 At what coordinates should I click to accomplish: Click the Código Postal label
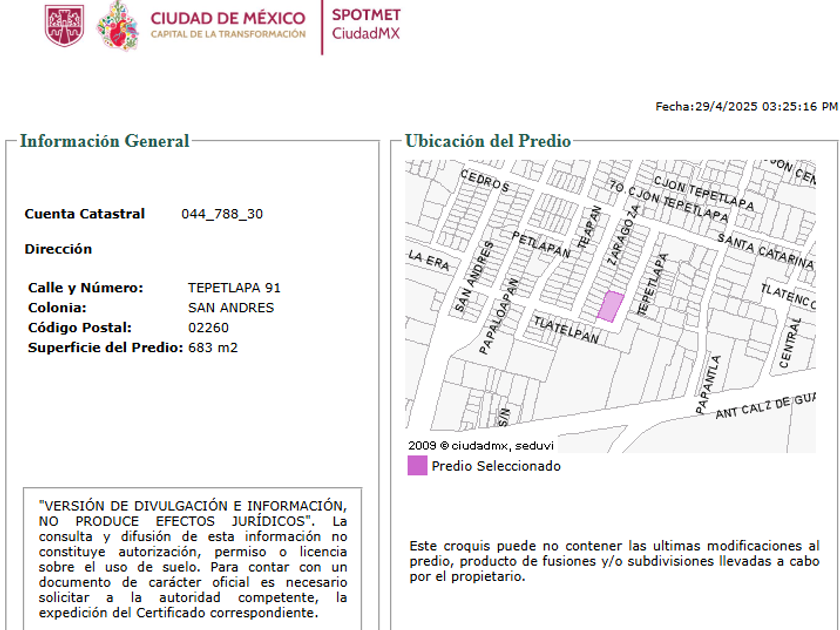click(80, 328)
